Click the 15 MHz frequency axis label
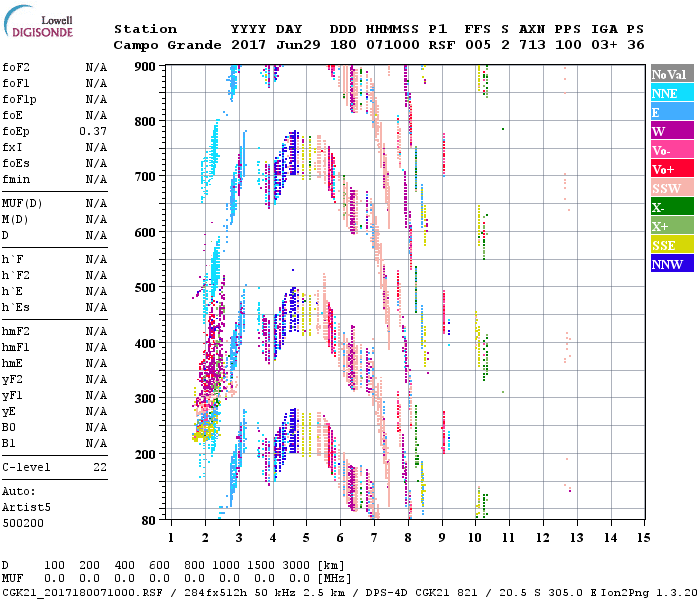700x600 pixels. point(643,538)
